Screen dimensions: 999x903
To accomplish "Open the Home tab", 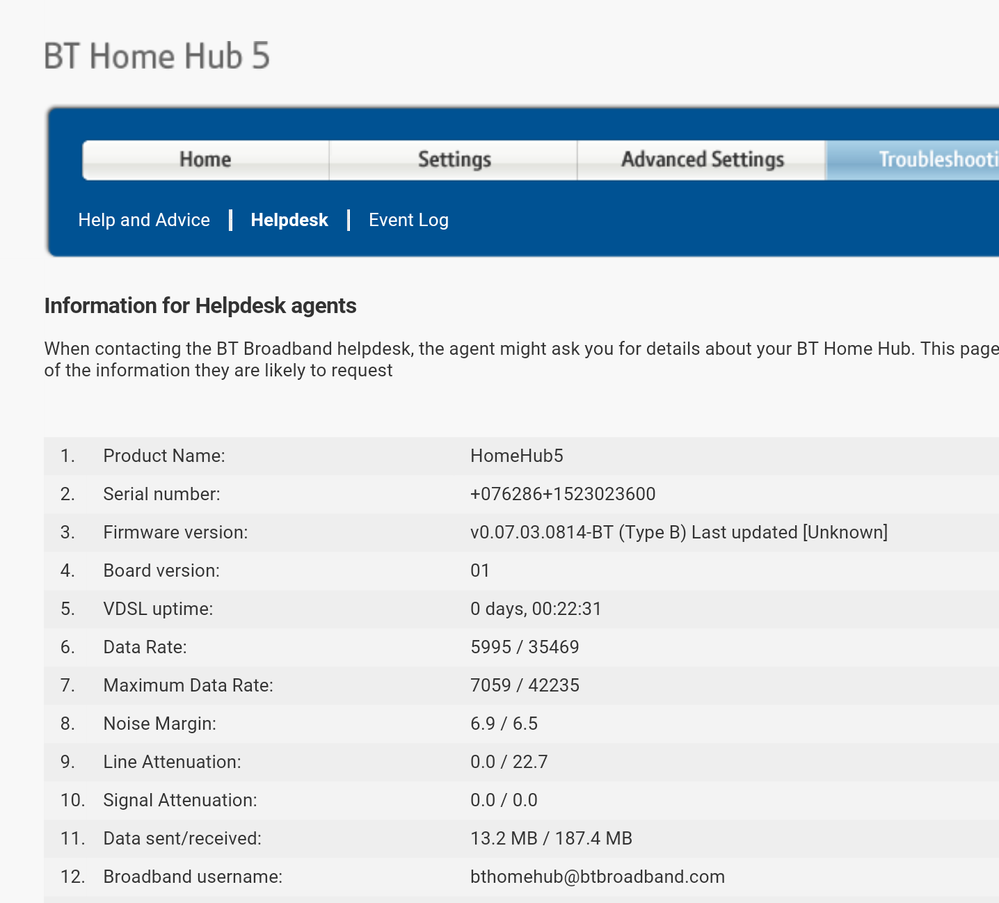I will 205,159.
